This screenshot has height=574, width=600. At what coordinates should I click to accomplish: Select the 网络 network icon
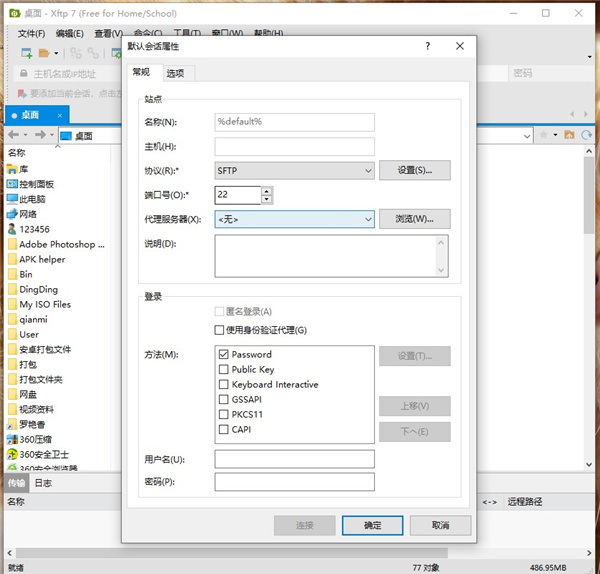coord(12,214)
